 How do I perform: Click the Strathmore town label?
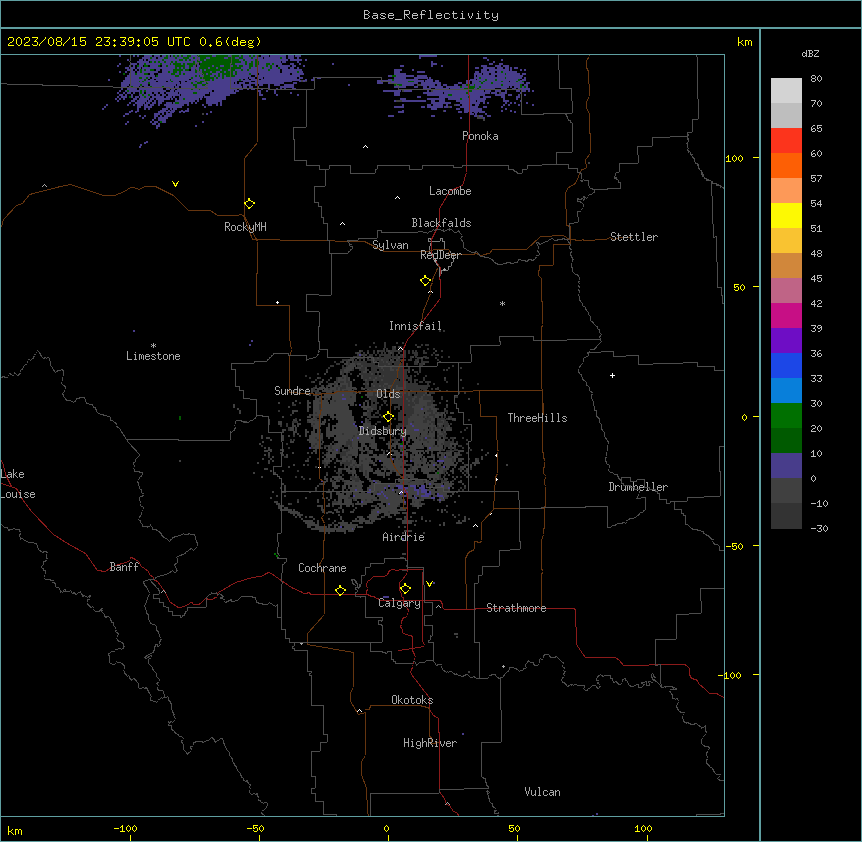pos(516,608)
